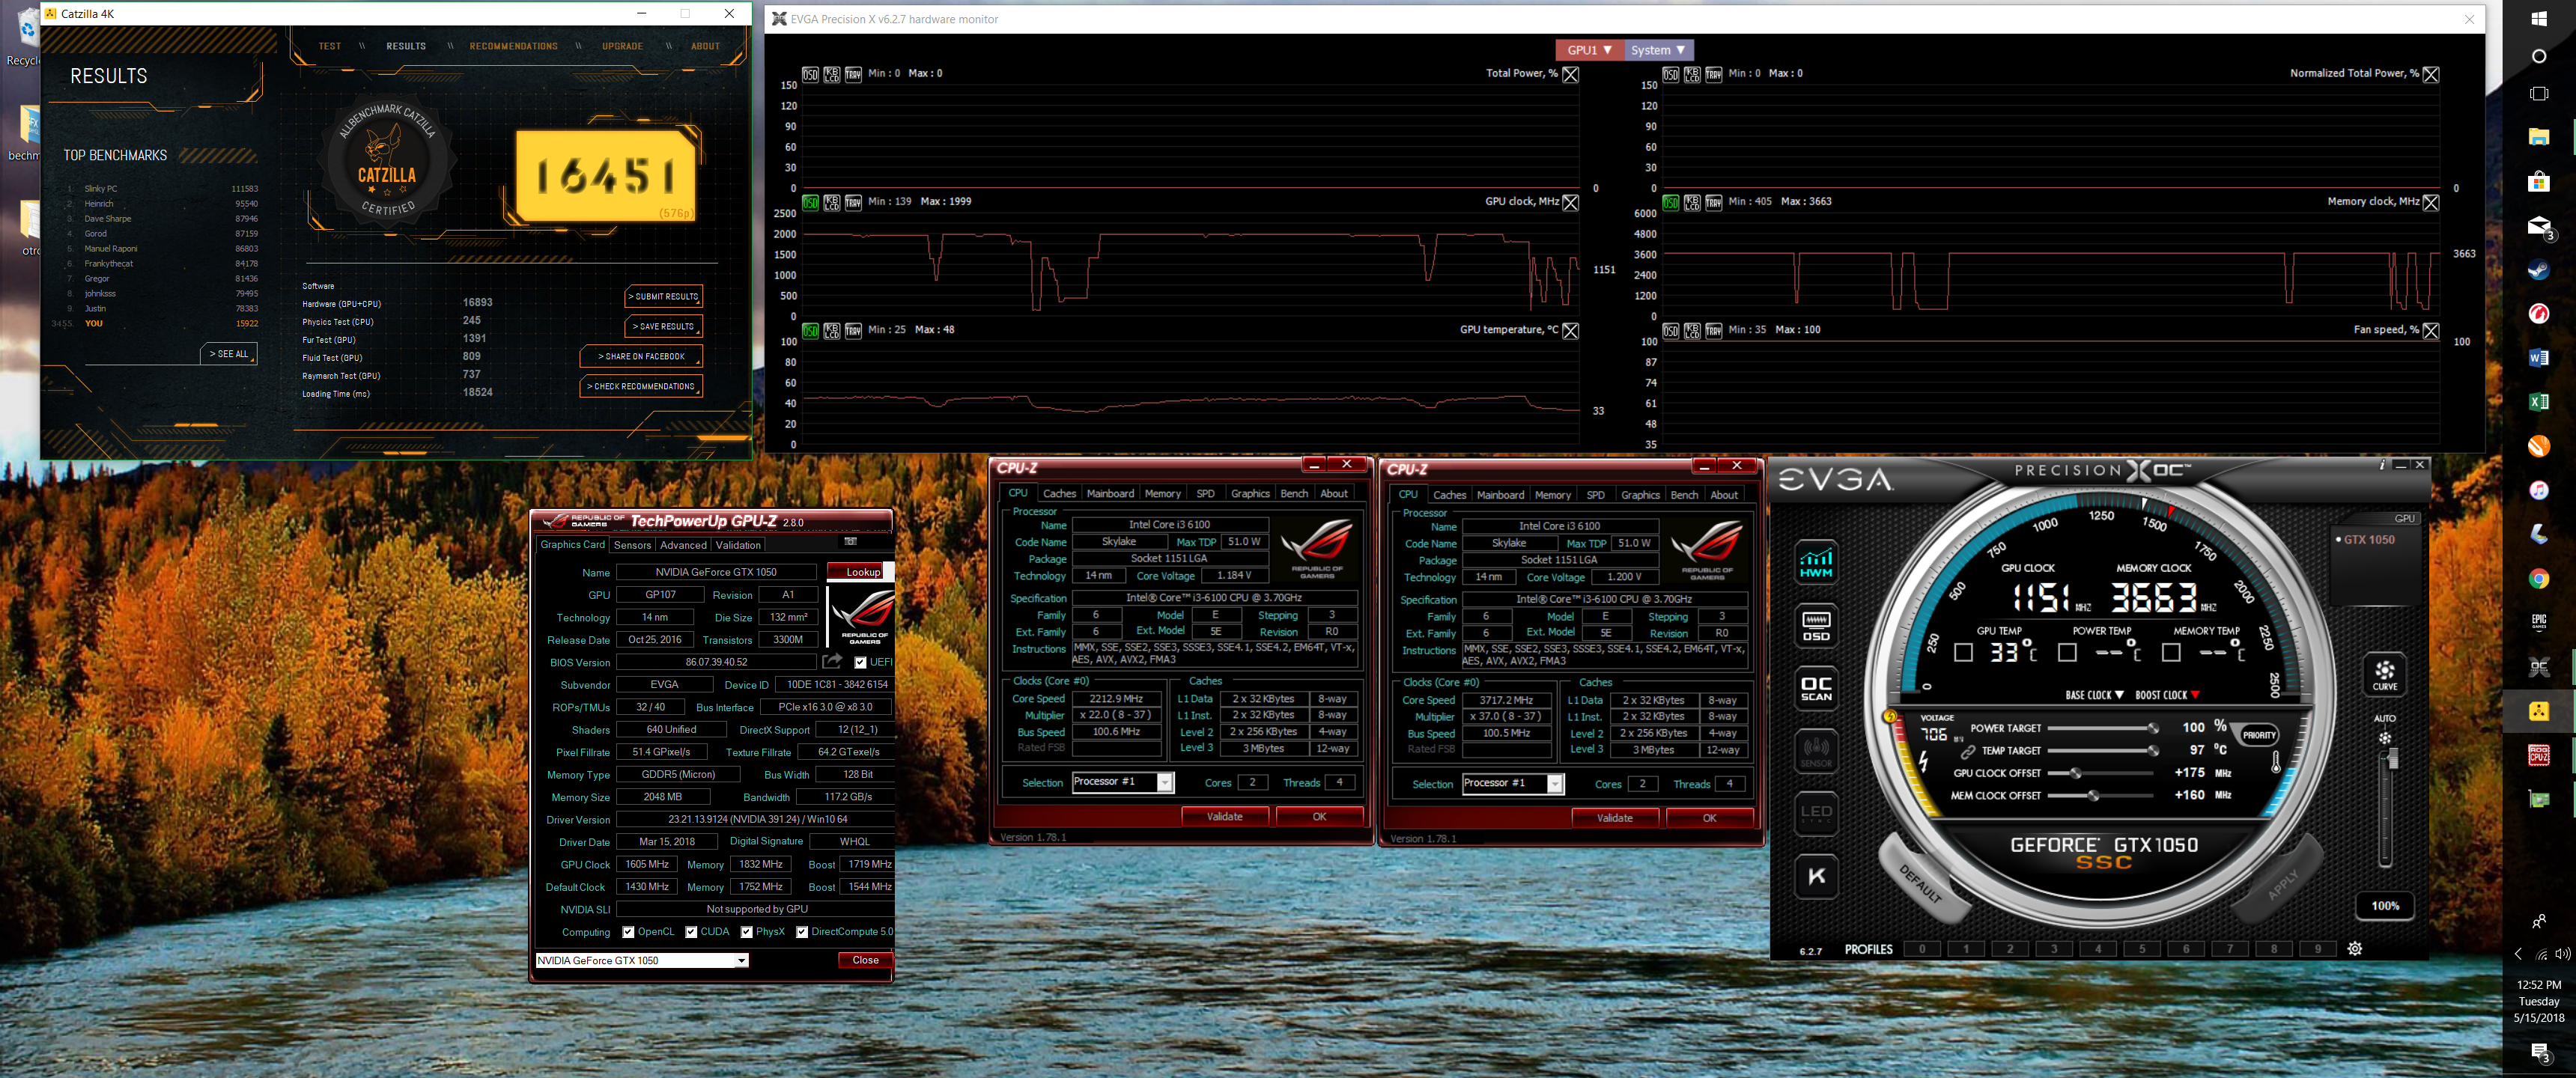Click the link icon next to Temp Target

click(x=1967, y=751)
